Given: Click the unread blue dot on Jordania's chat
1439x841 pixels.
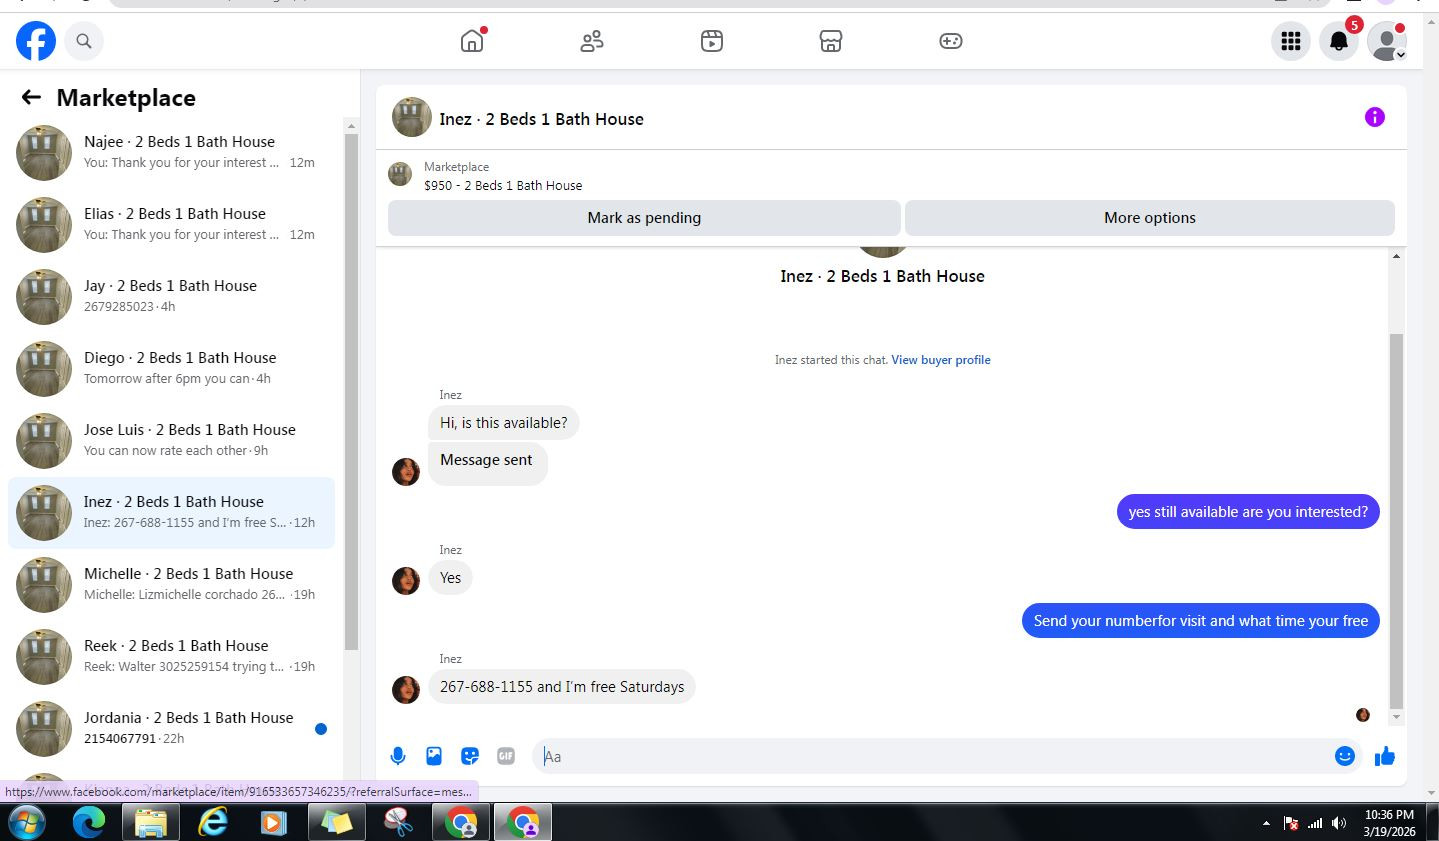Looking at the screenshot, I should [321, 729].
